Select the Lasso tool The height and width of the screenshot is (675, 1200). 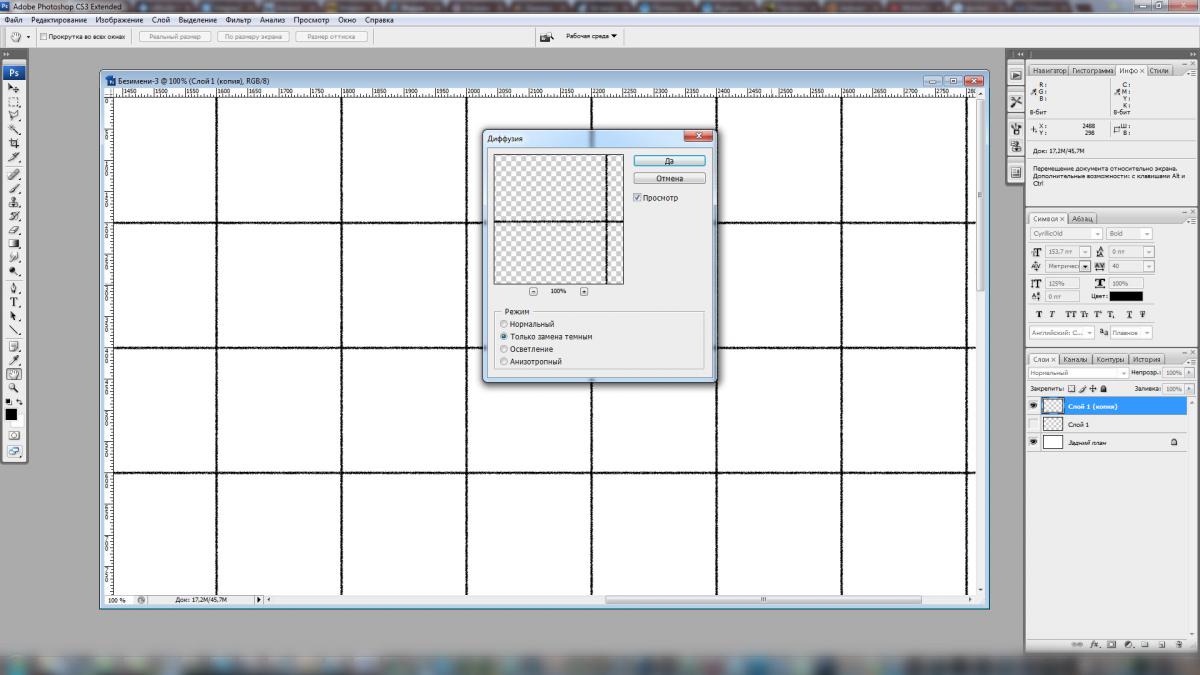(14, 116)
